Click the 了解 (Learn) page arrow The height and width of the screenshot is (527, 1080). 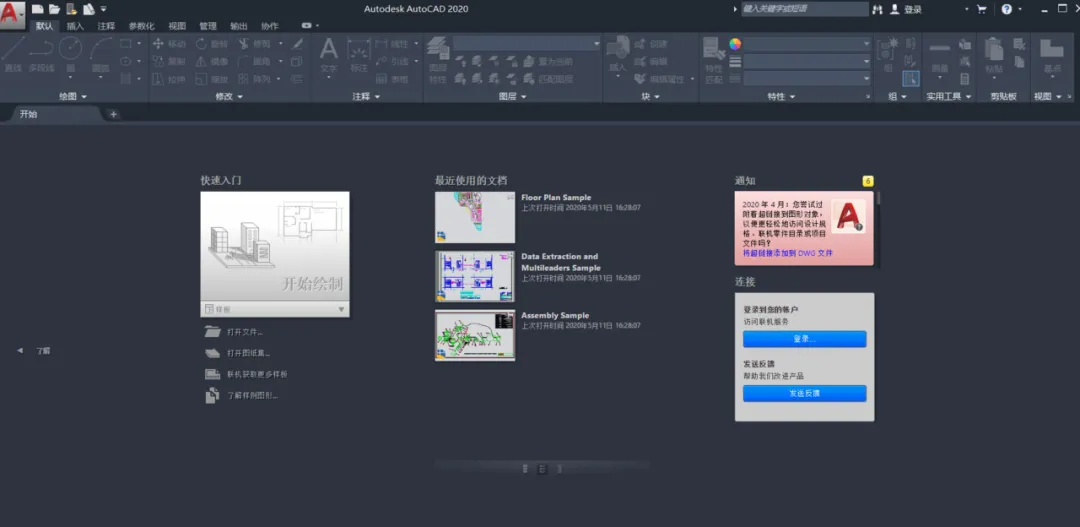coord(20,351)
